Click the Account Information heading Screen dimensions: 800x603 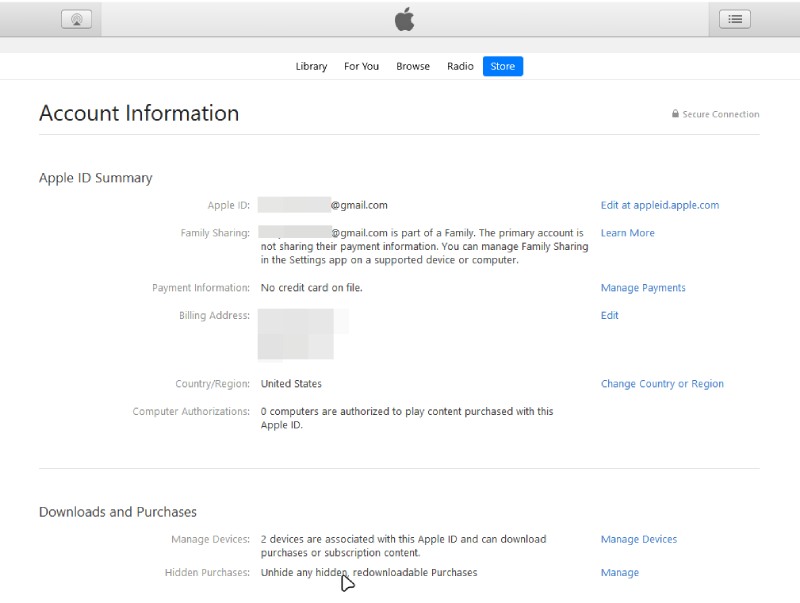(139, 113)
